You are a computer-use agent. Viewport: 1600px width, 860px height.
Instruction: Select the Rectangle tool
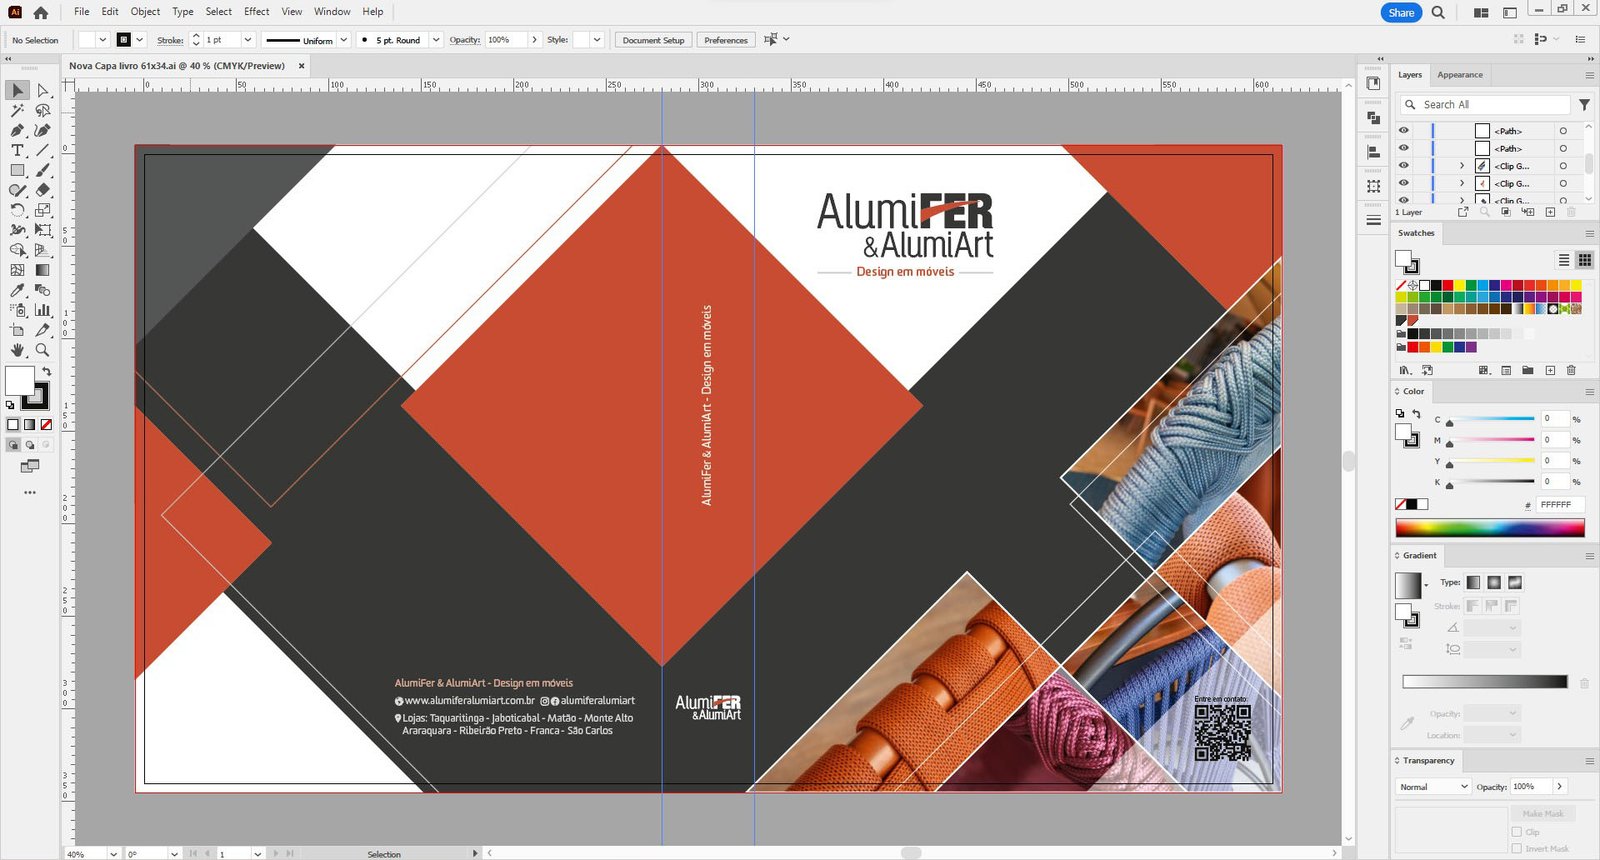(17, 171)
